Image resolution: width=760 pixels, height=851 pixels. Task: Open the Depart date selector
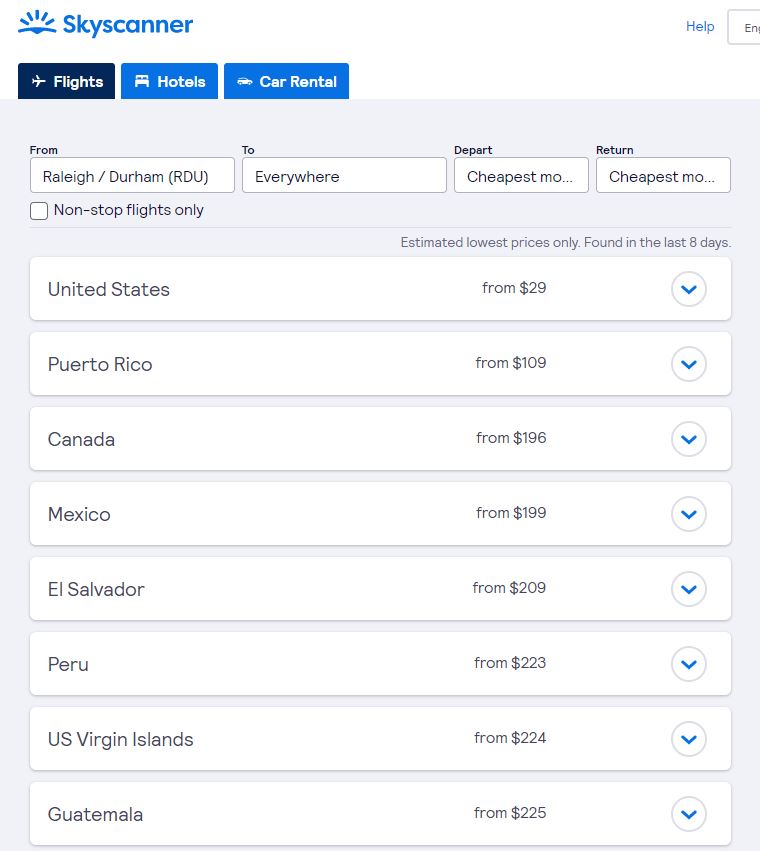521,176
